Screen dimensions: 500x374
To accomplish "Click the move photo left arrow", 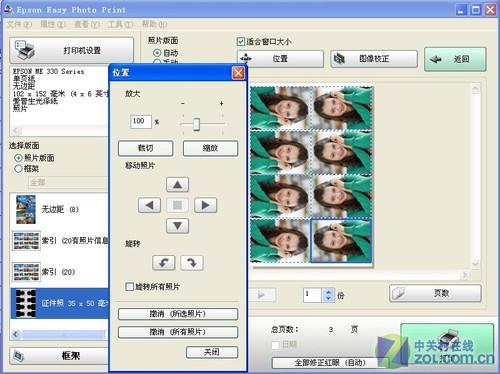I will click(149, 205).
